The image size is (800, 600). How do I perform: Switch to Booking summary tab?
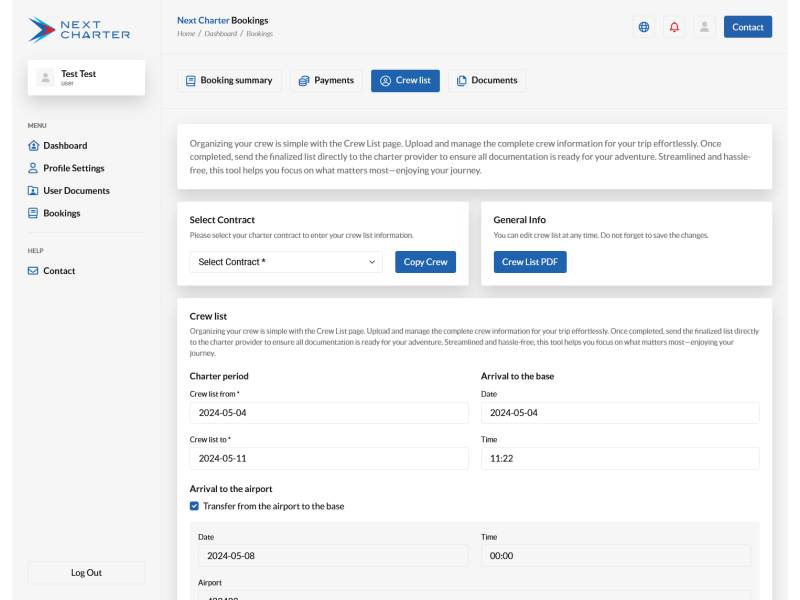(229, 81)
